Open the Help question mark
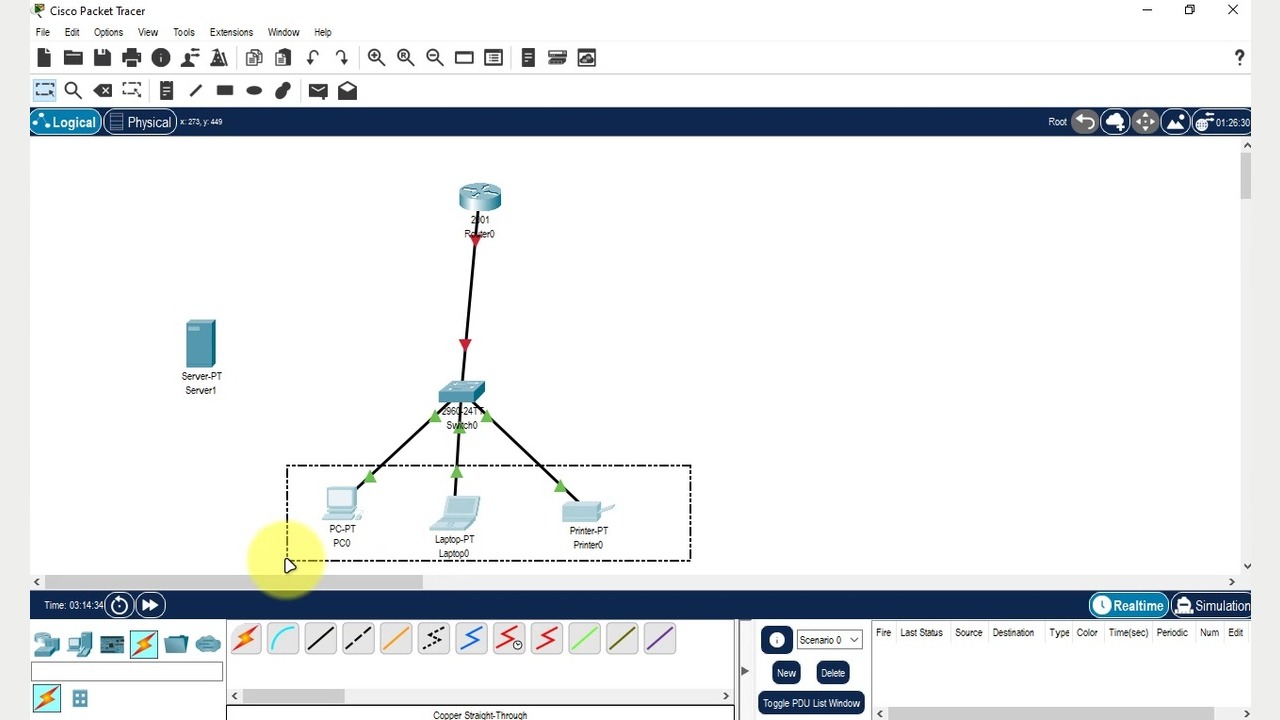Image resolution: width=1280 pixels, height=720 pixels. [x=1240, y=58]
